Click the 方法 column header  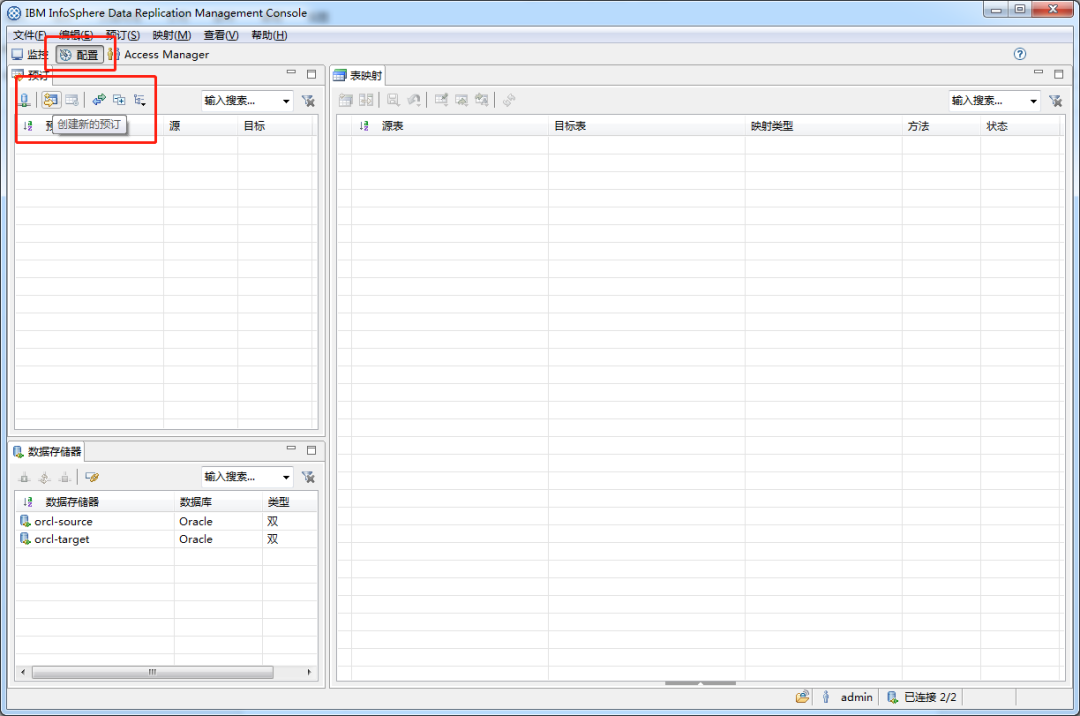tap(941, 125)
